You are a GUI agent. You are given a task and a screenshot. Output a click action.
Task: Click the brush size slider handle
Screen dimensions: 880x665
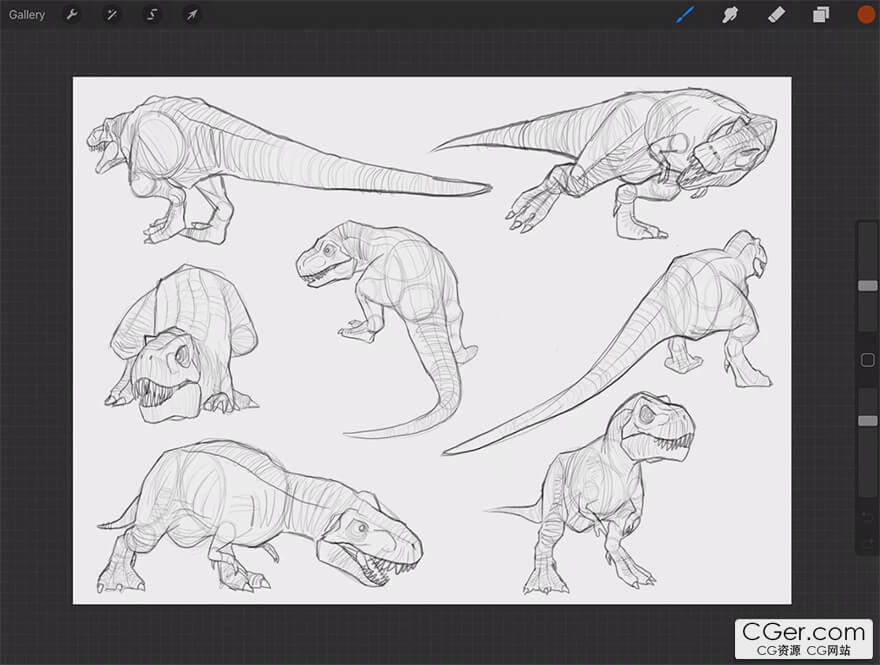tap(867, 286)
